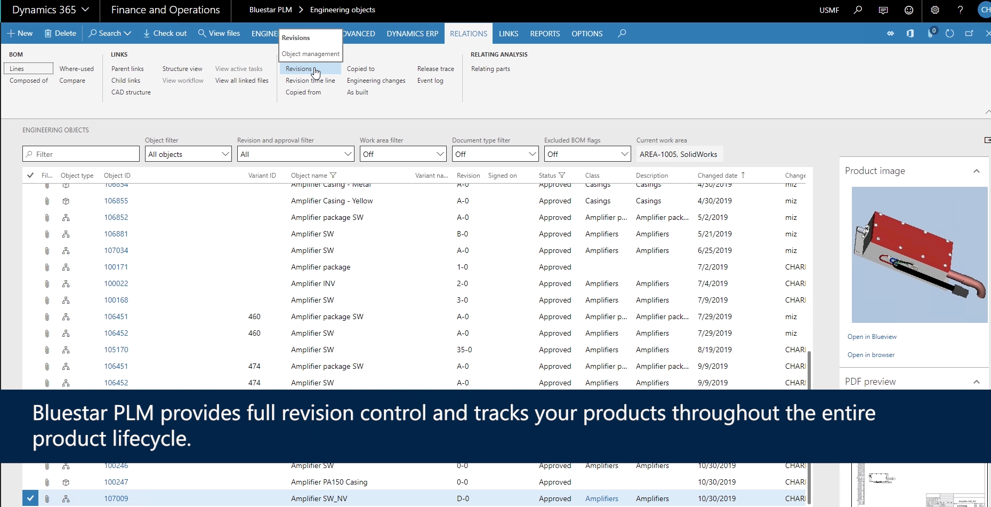Open the Dynamics ERP tab
Screen dimensions: 991x507
tap(412, 34)
